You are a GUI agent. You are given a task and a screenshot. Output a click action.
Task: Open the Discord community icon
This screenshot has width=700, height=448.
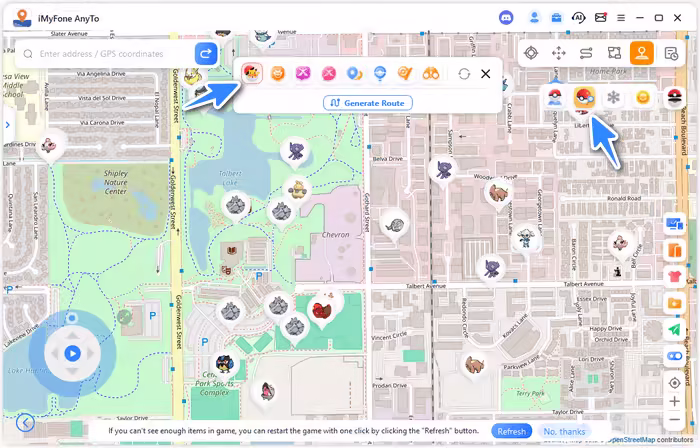pyautogui.click(x=506, y=18)
